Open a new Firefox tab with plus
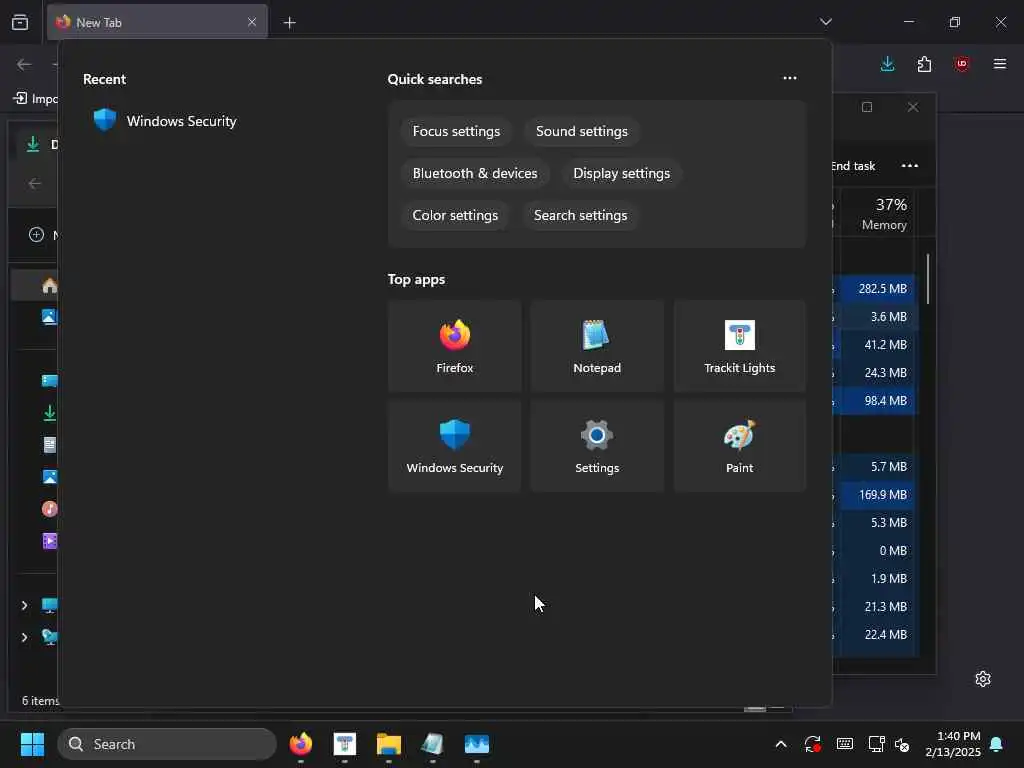Screen dimensions: 1024x768 coord(289,23)
